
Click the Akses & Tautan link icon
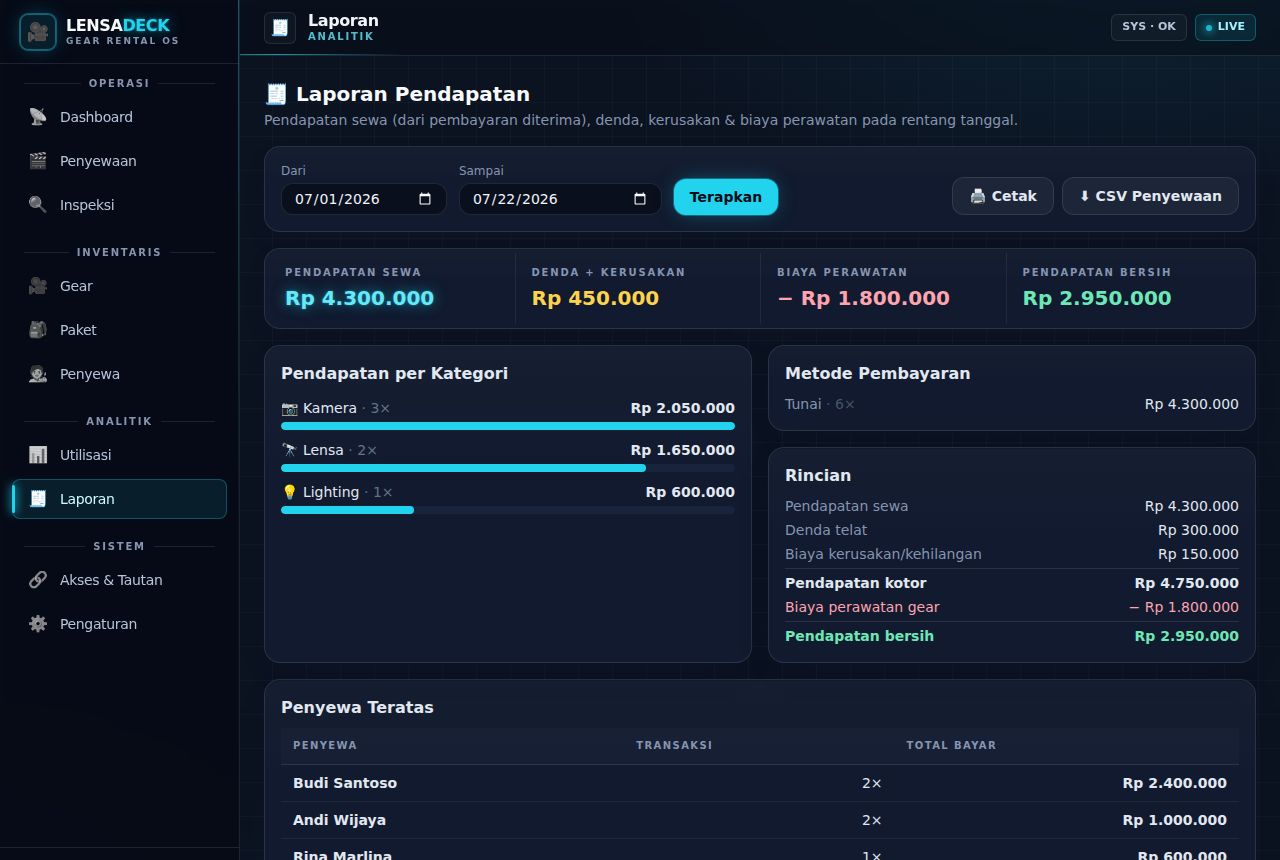tap(38, 580)
